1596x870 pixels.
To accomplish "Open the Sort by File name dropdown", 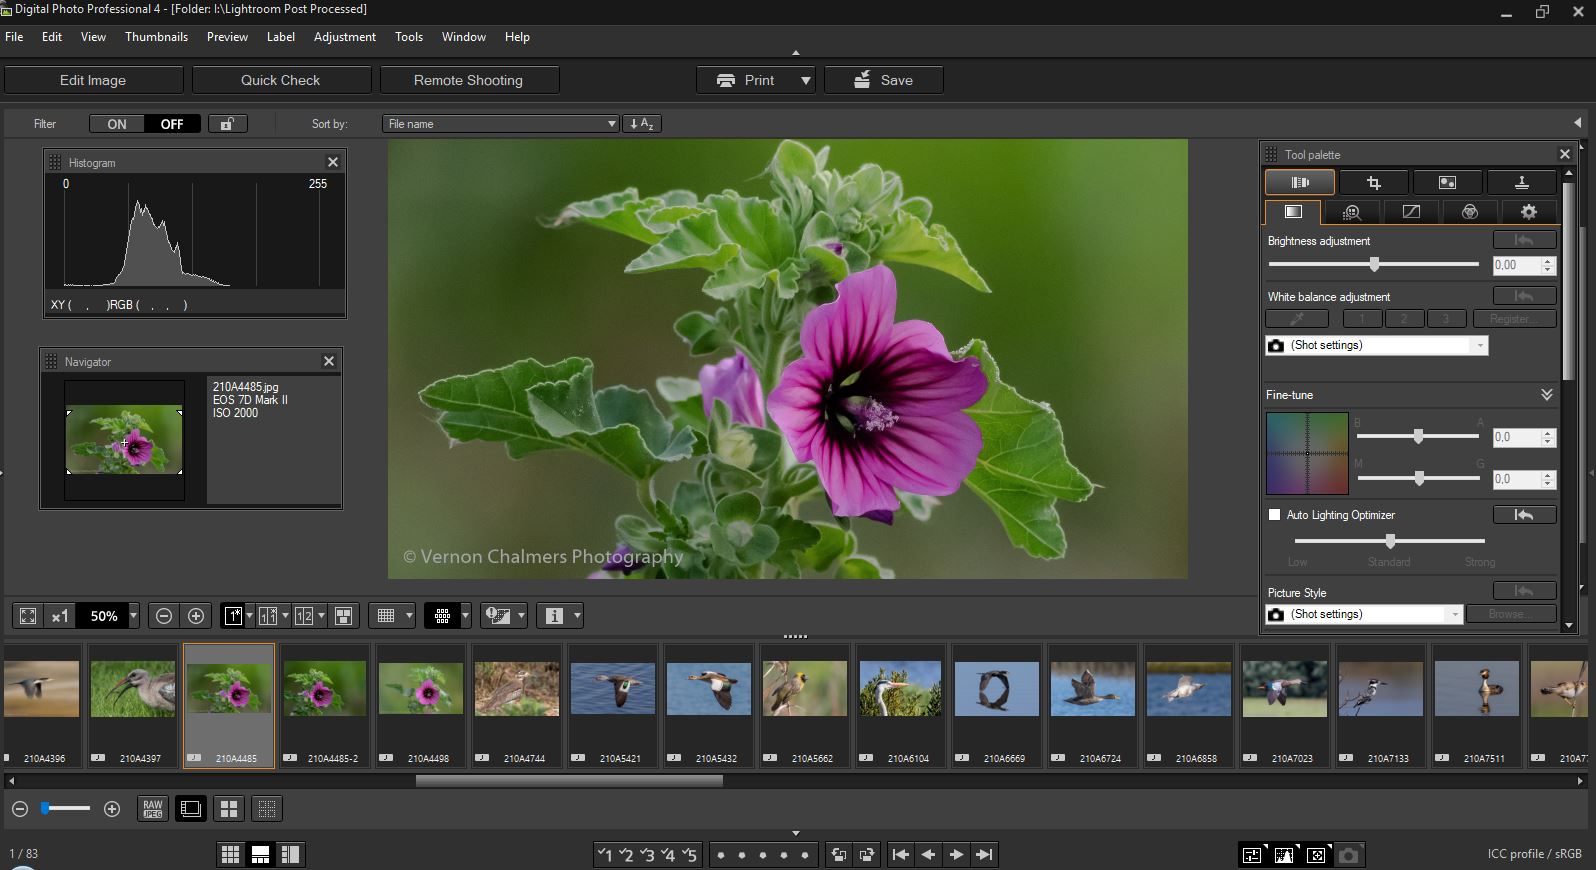I will 500,124.
